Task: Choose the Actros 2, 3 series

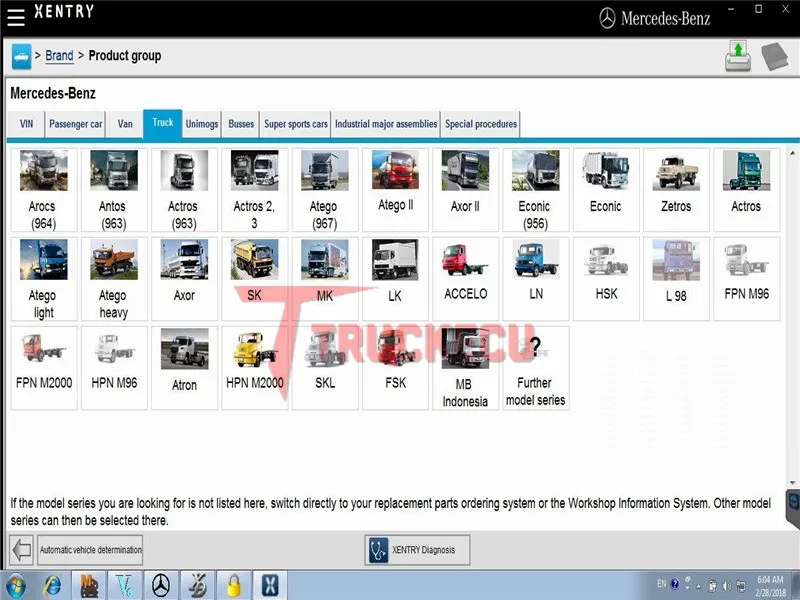Action: pos(255,190)
